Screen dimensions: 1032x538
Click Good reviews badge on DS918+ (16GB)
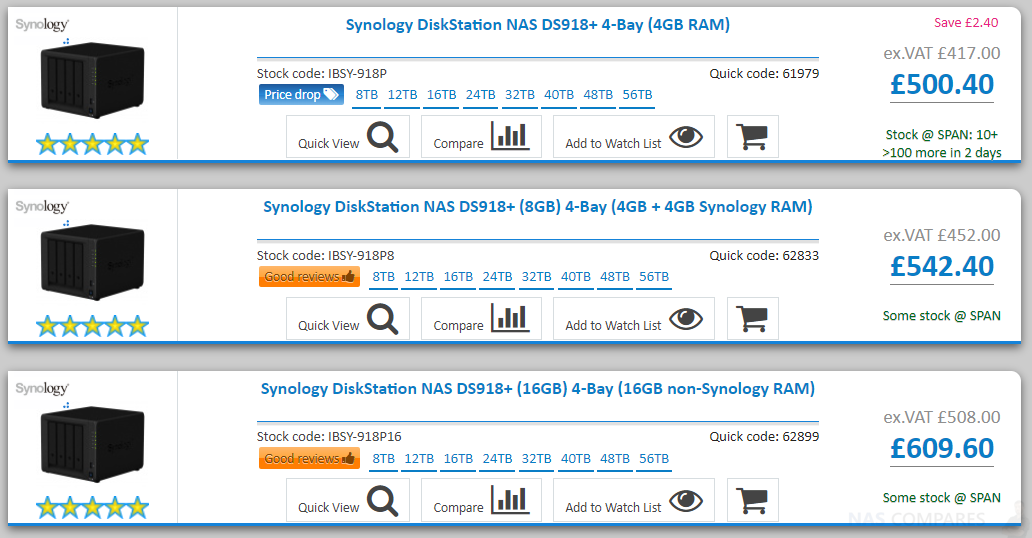pyautogui.click(x=309, y=458)
